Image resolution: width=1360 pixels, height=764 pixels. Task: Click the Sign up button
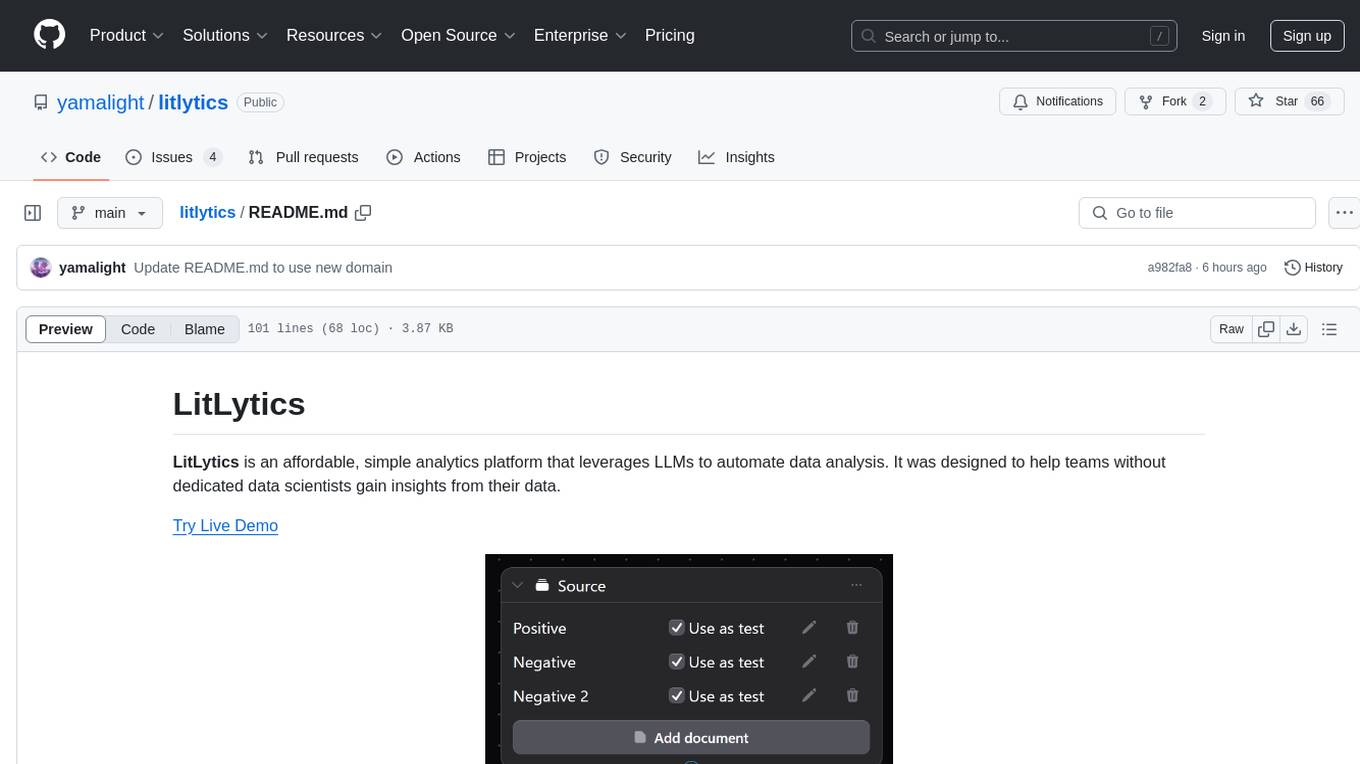coord(1307,35)
